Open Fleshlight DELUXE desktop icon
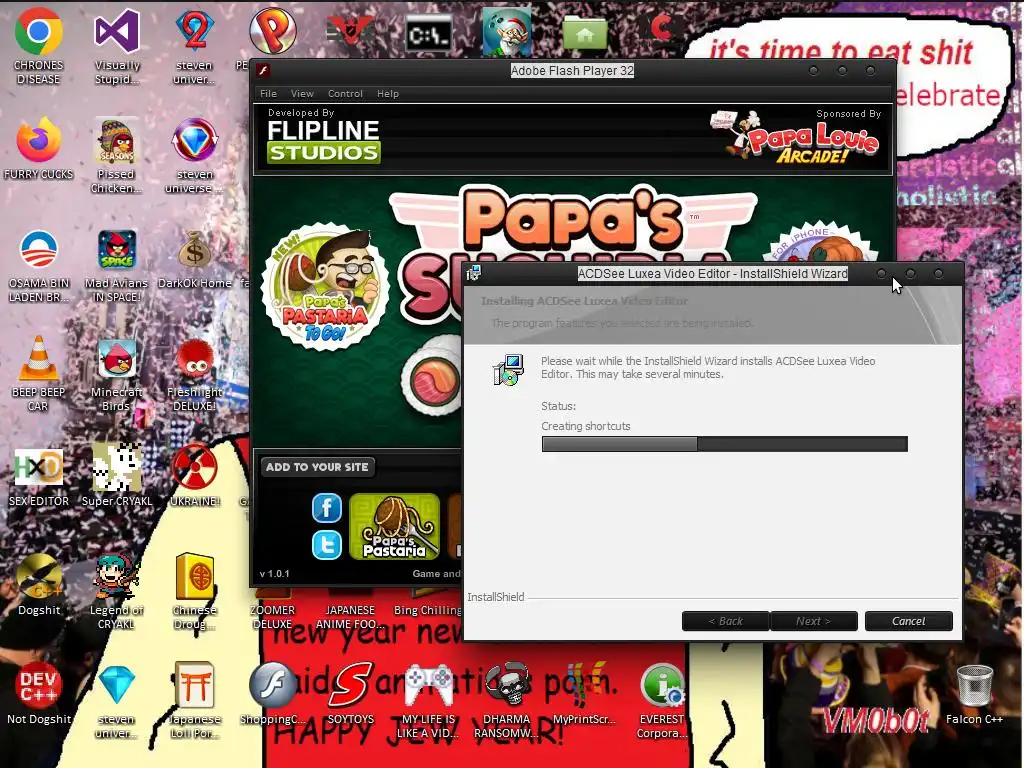This screenshot has width=1024, height=768. pos(195,358)
